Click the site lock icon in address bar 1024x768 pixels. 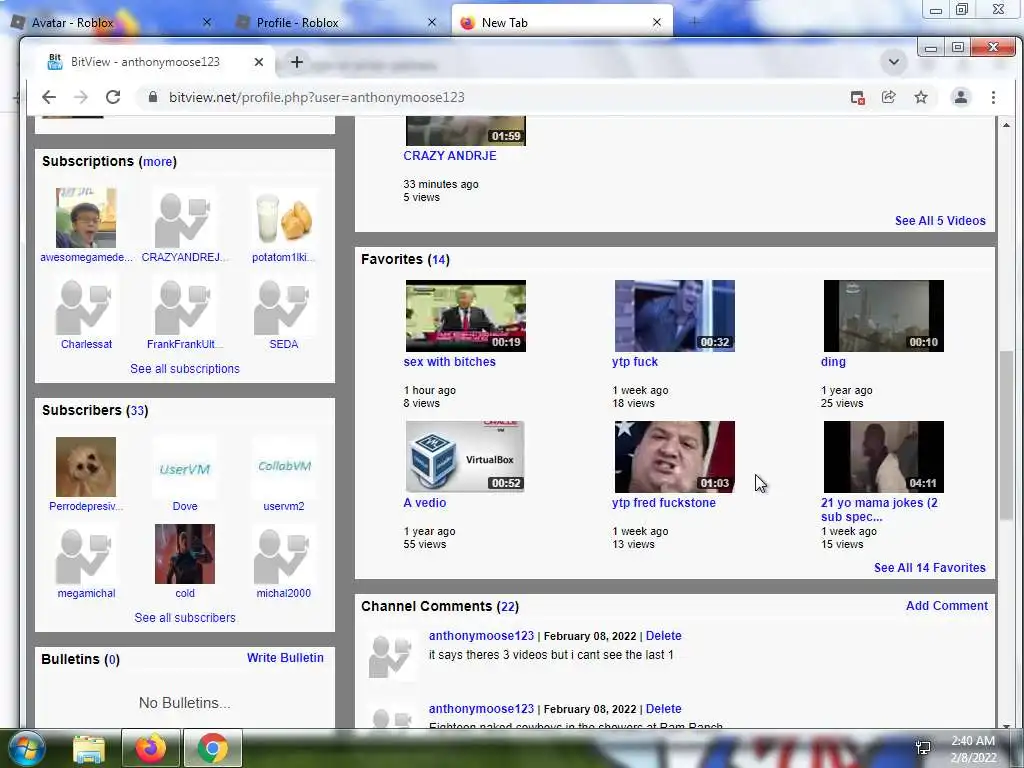click(x=153, y=97)
